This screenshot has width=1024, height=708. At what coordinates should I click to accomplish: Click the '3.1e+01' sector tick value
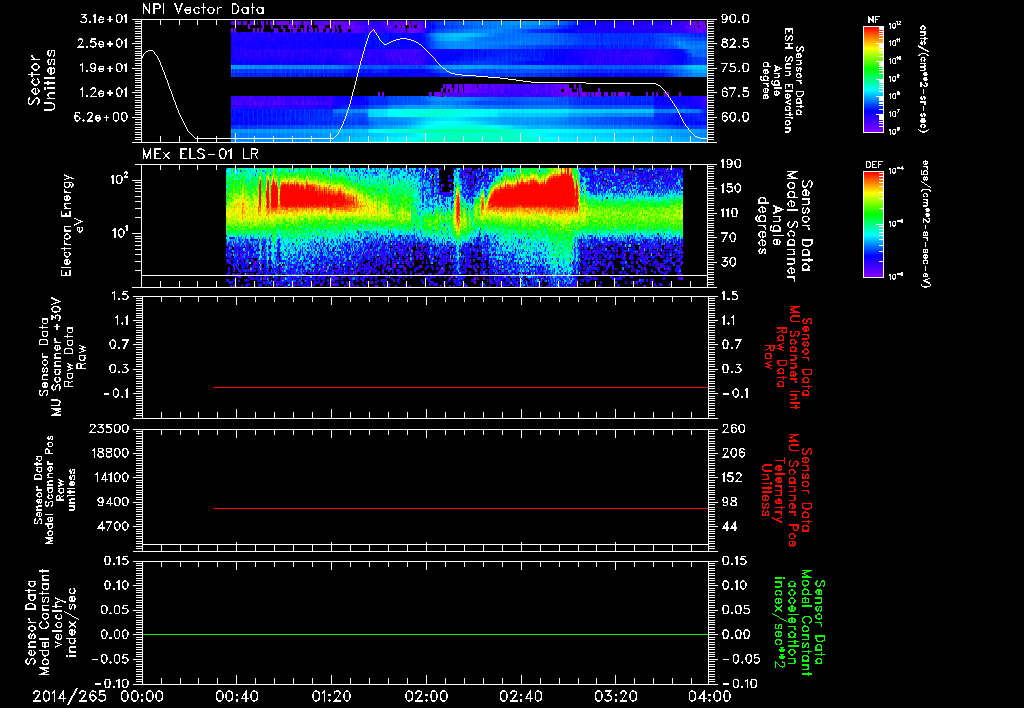[104, 19]
